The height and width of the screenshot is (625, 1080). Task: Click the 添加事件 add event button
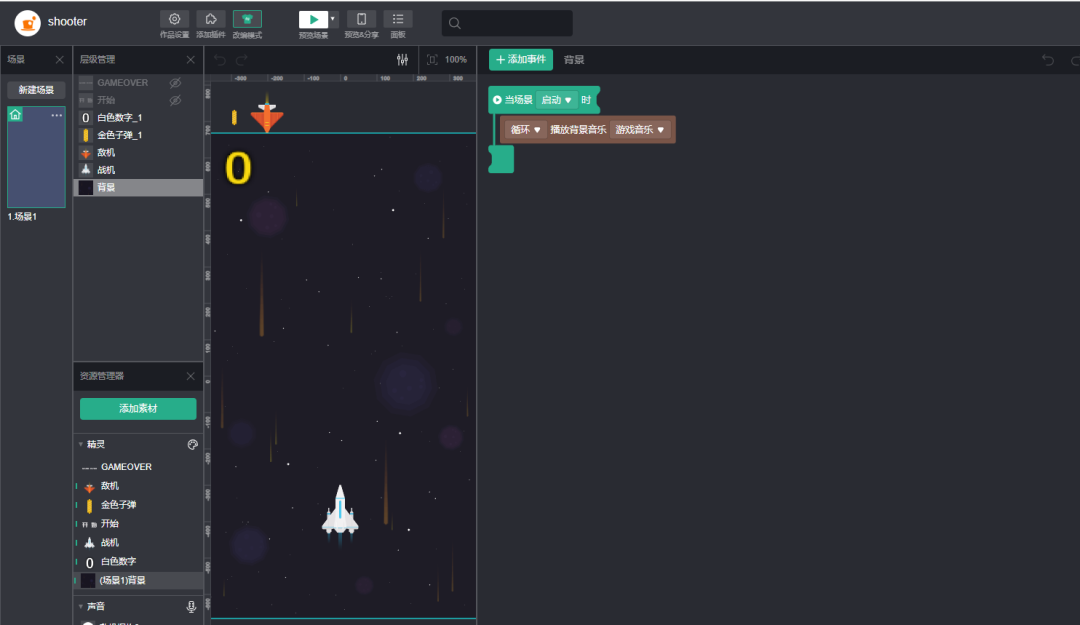[x=521, y=60]
